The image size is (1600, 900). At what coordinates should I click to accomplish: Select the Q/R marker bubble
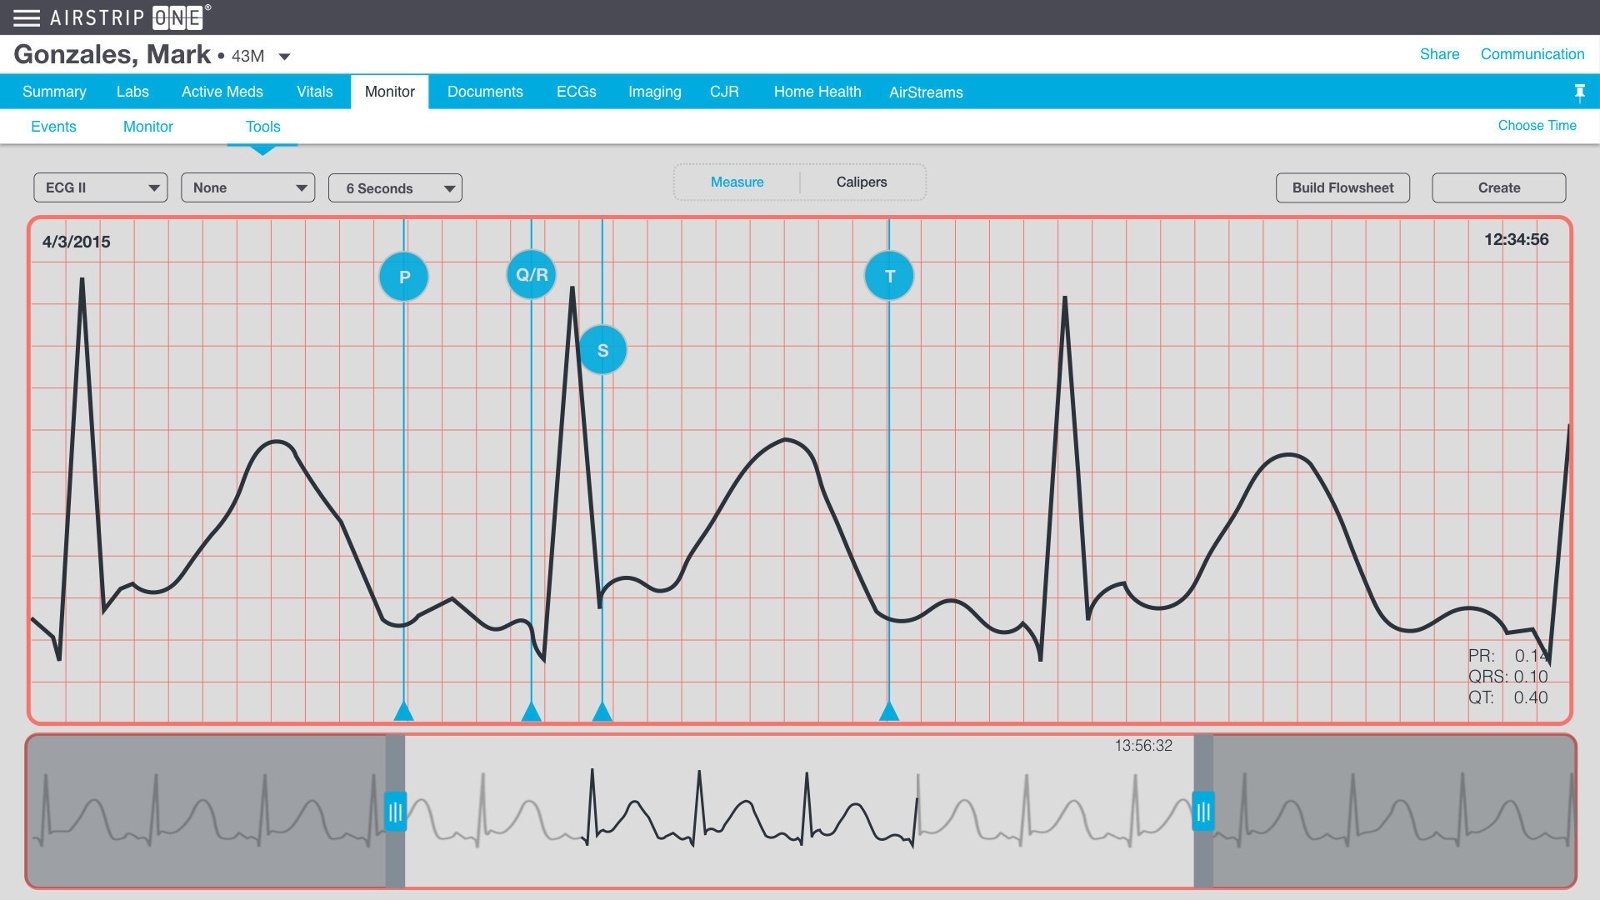(x=531, y=274)
